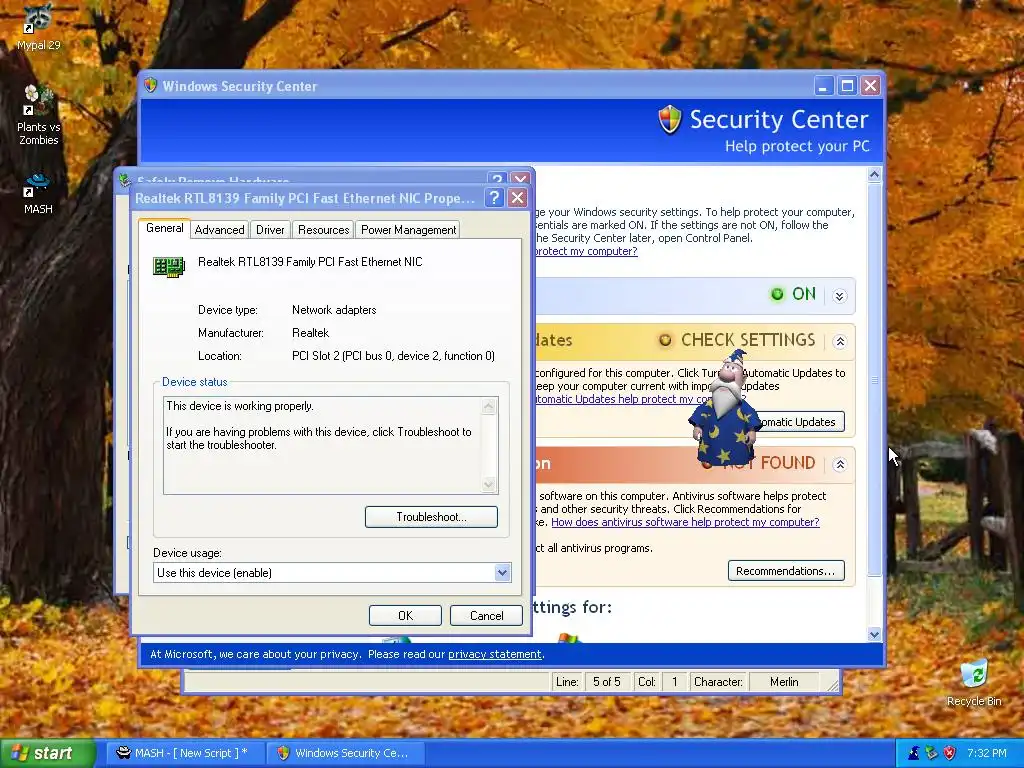Switch to Windows Security Center taskbar button
Viewport: 1024px width, 768px height.
[347, 753]
